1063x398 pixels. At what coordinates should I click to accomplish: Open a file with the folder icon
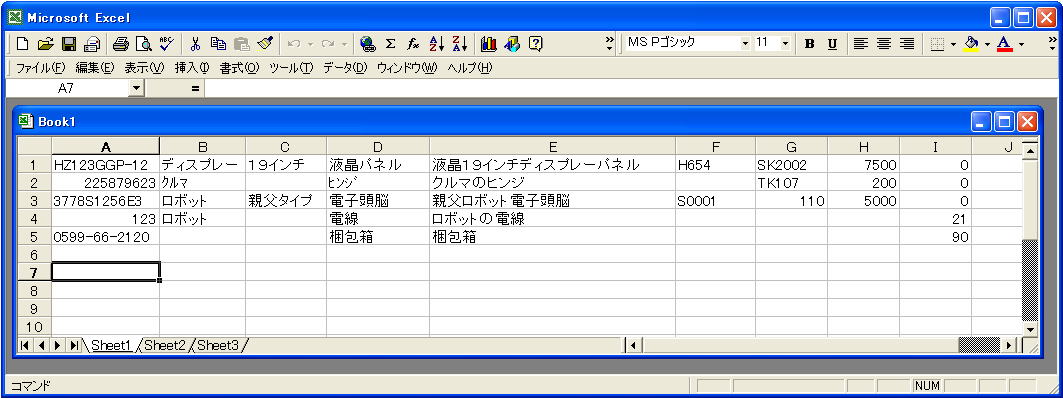[x=45, y=44]
